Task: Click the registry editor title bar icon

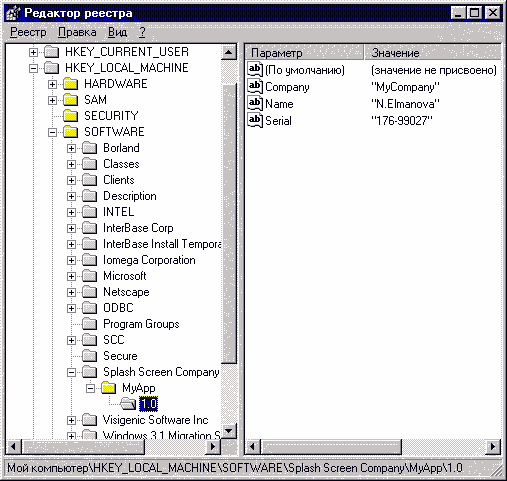Action: tap(13, 13)
